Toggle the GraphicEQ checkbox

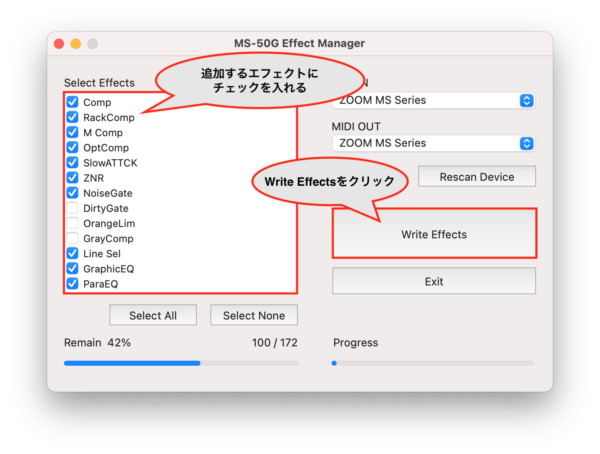pos(72,268)
